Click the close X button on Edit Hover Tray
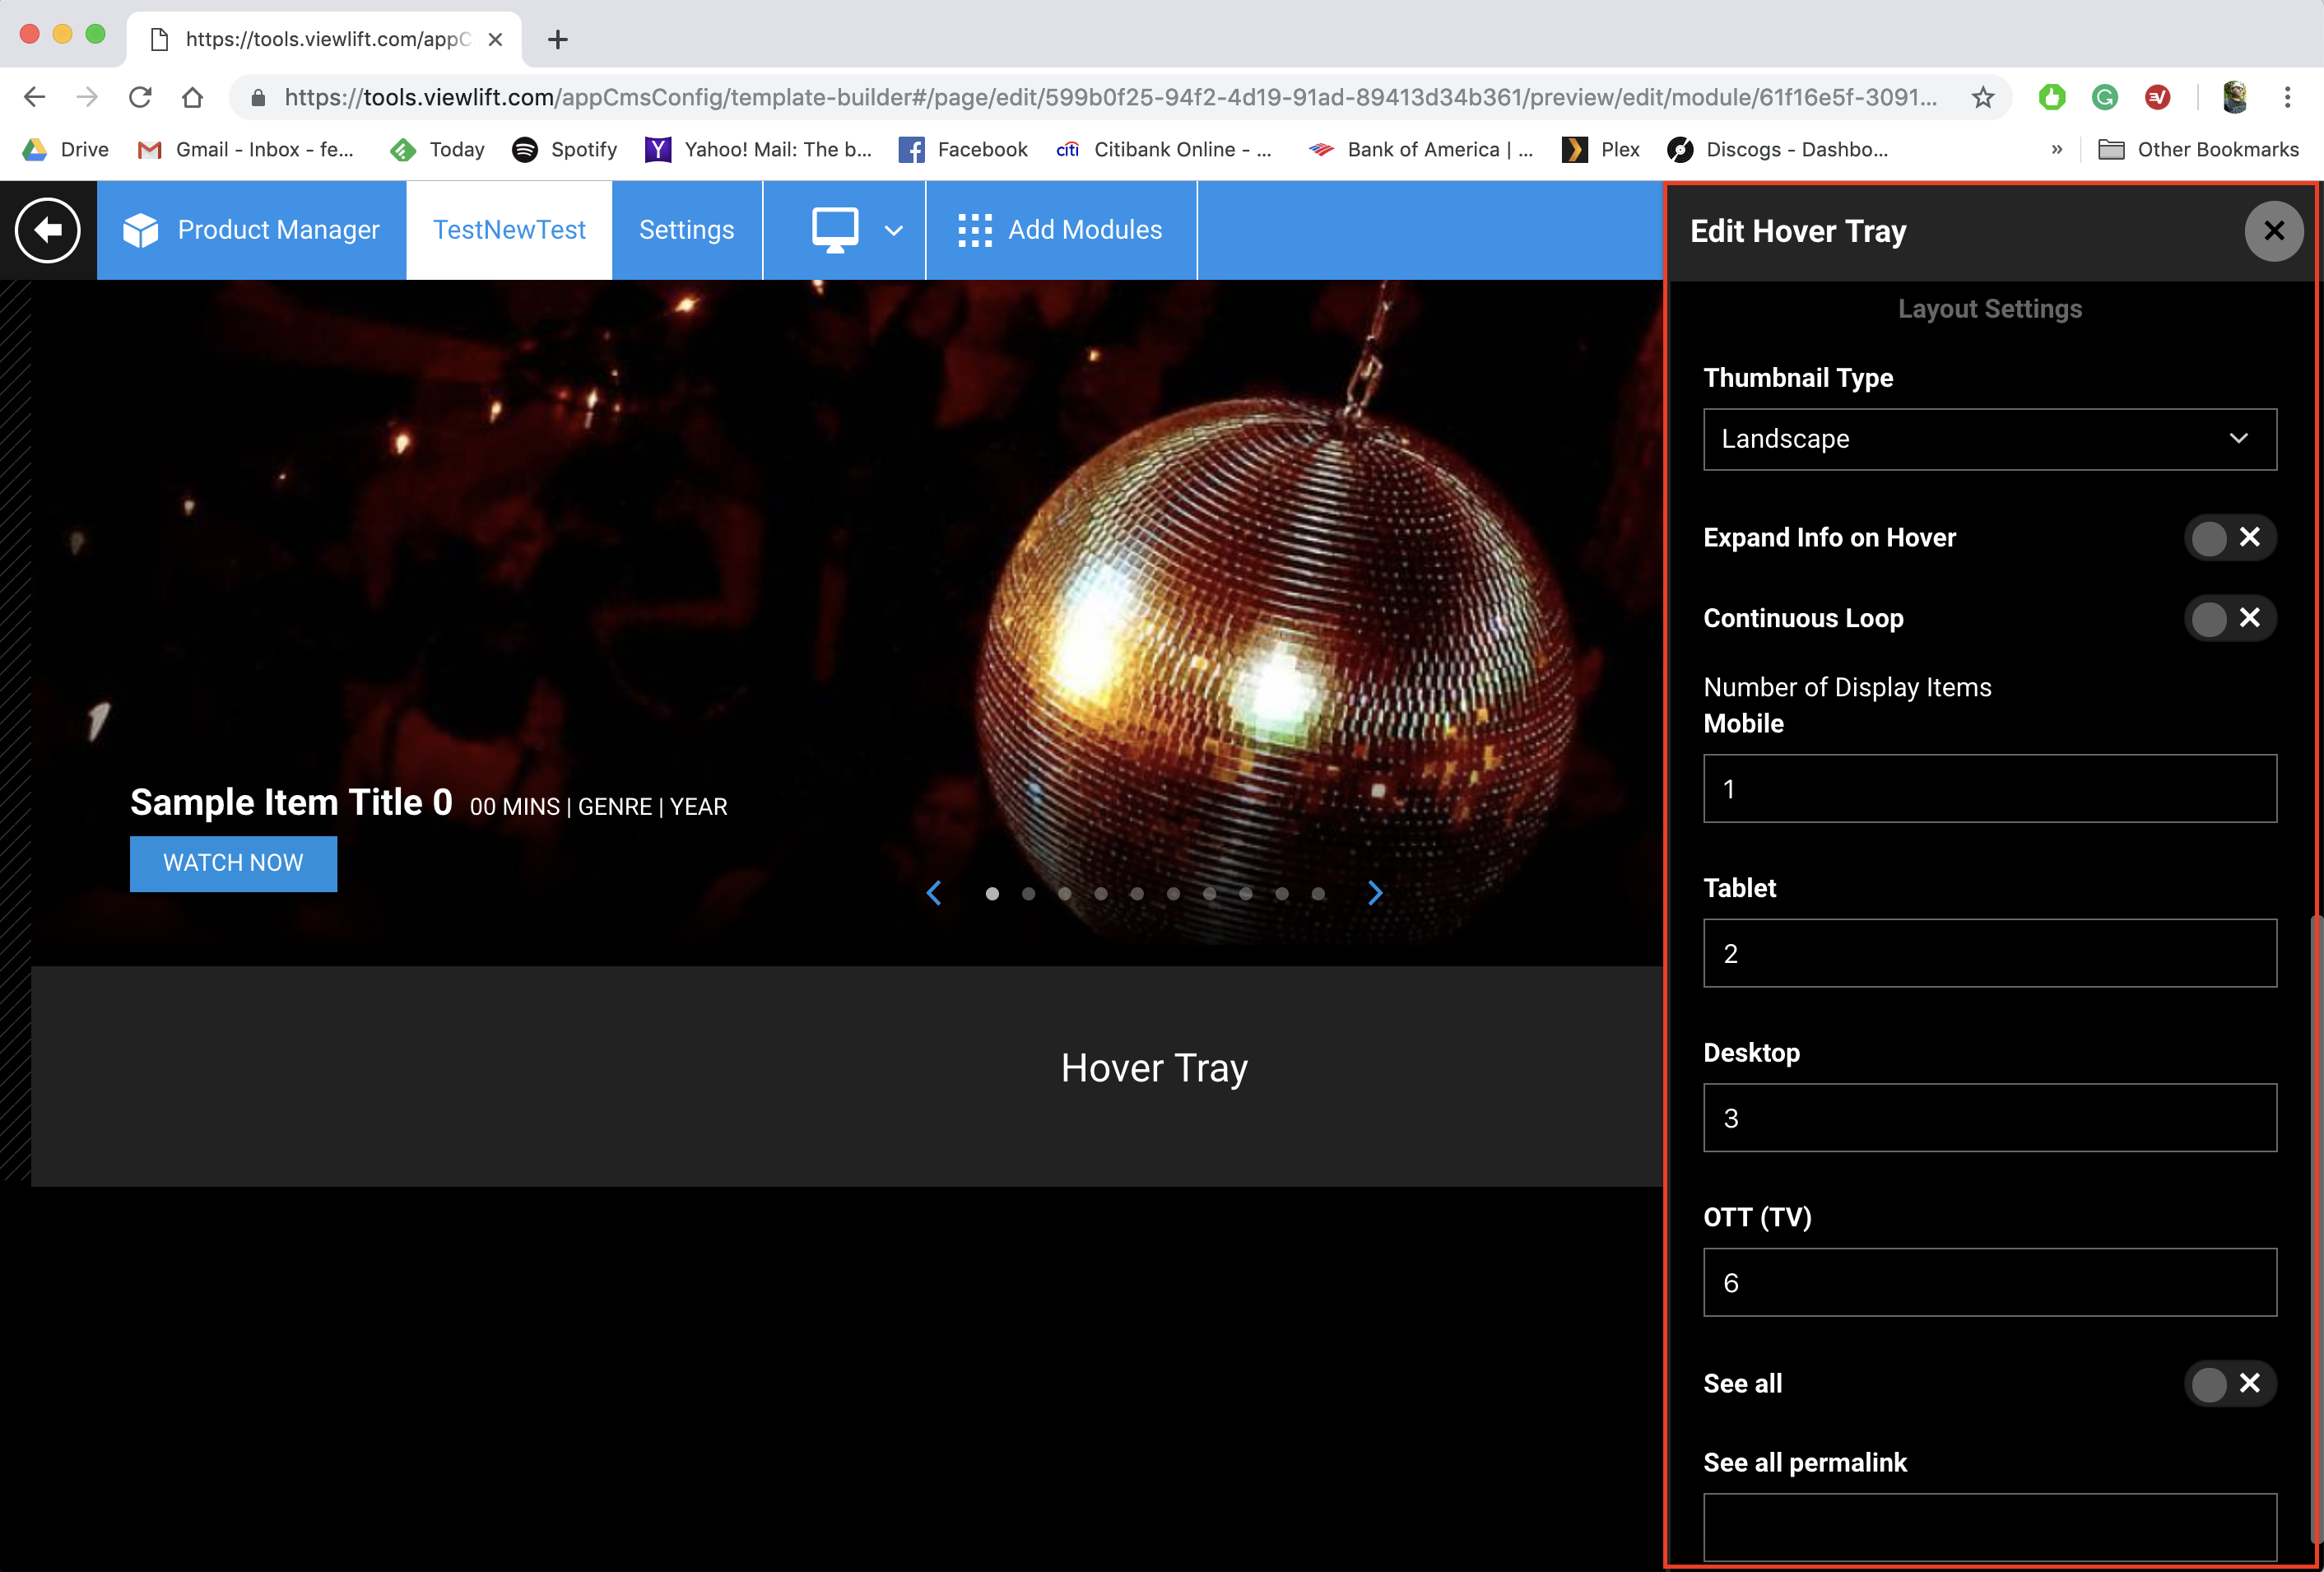The image size is (2324, 1572). pyautogui.click(x=2271, y=230)
